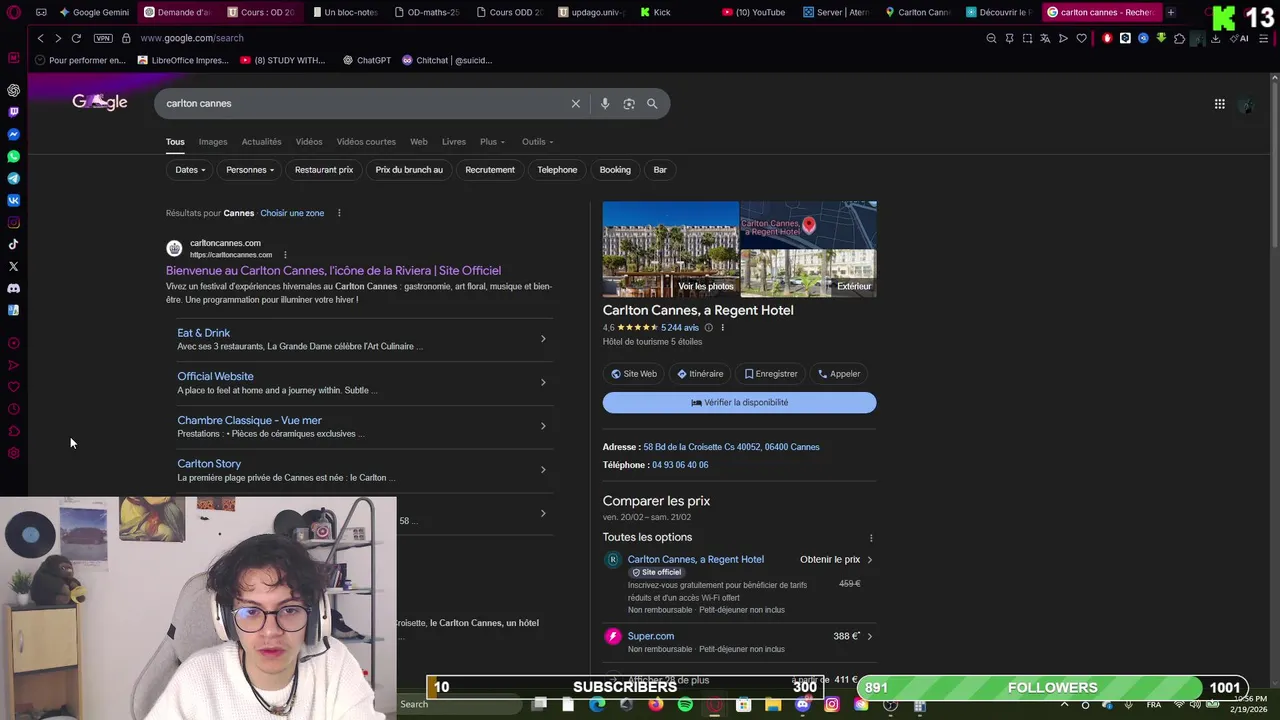1280x720 pixels.
Task: Open the downloads icon in toolbar
Action: [1215, 38]
